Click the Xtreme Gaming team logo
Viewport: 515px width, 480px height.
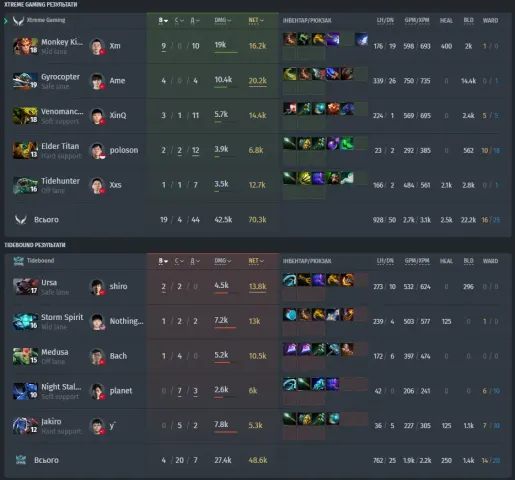tap(18, 21)
